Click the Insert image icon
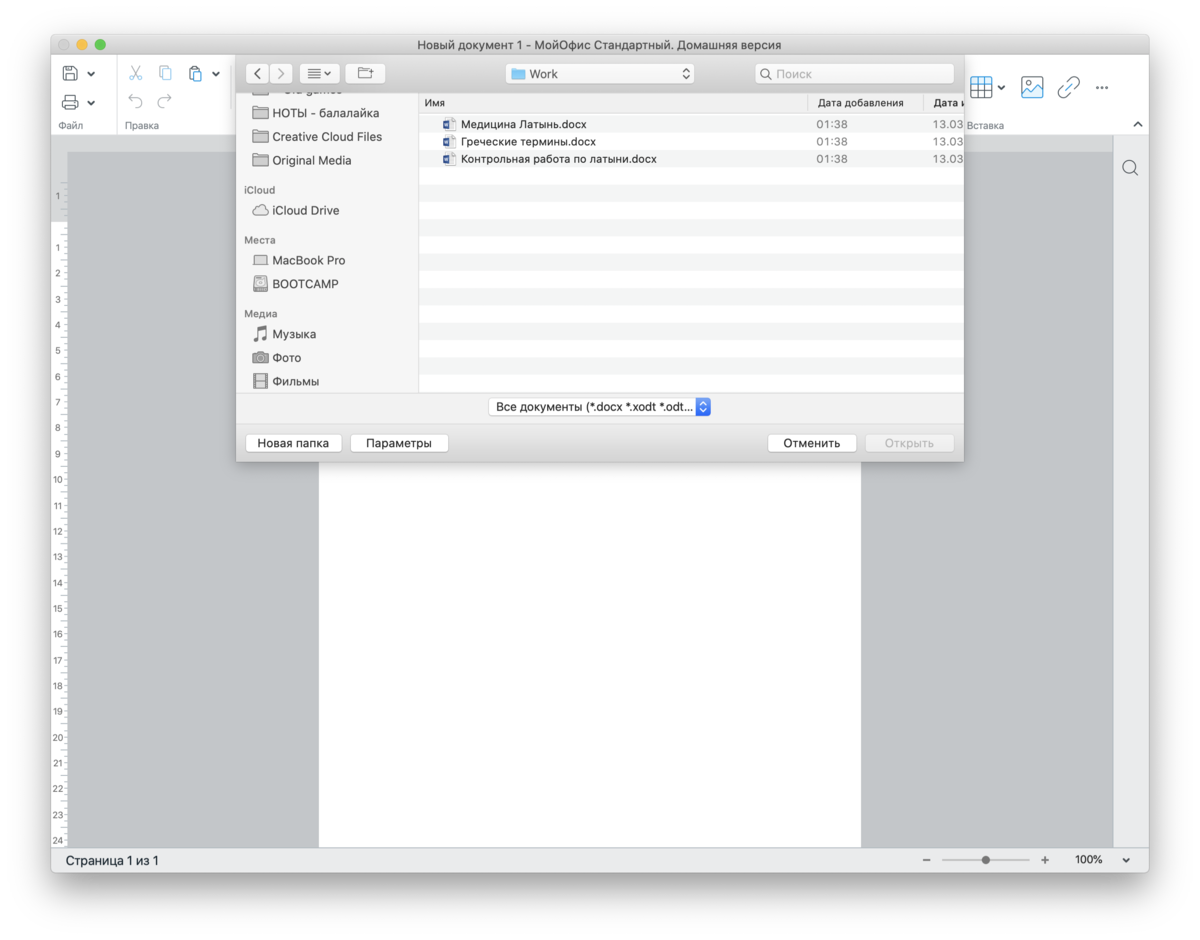Screen dimensions: 1200x940 pos(1032,87)
